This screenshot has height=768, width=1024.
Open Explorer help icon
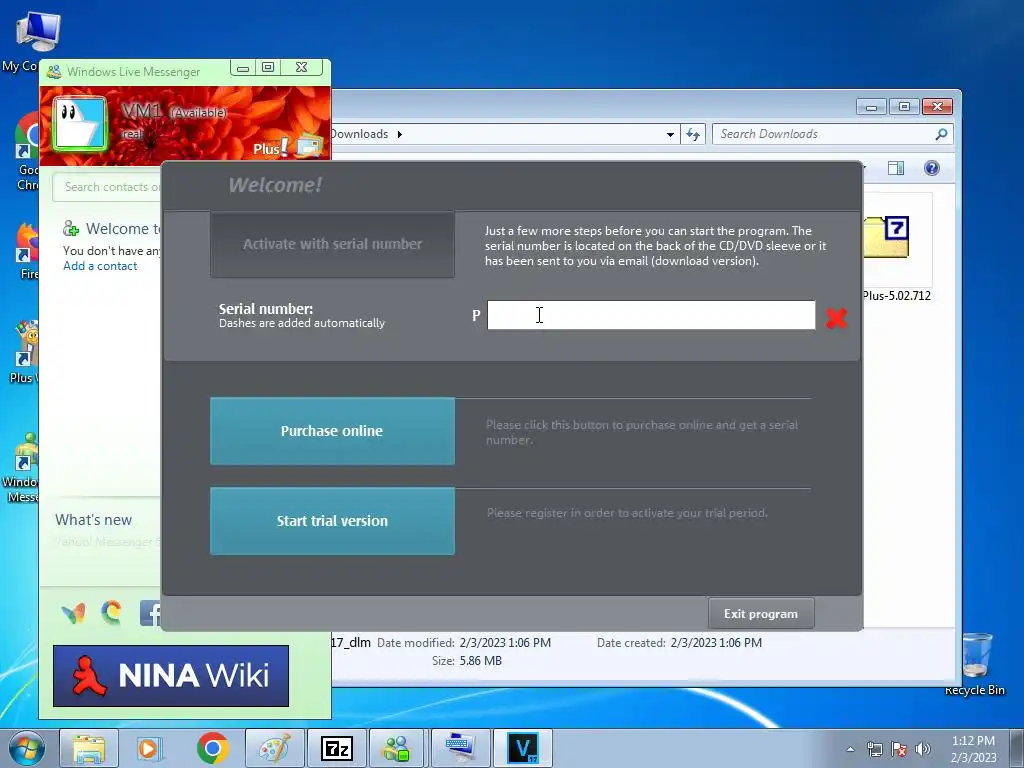pos(932,168)
